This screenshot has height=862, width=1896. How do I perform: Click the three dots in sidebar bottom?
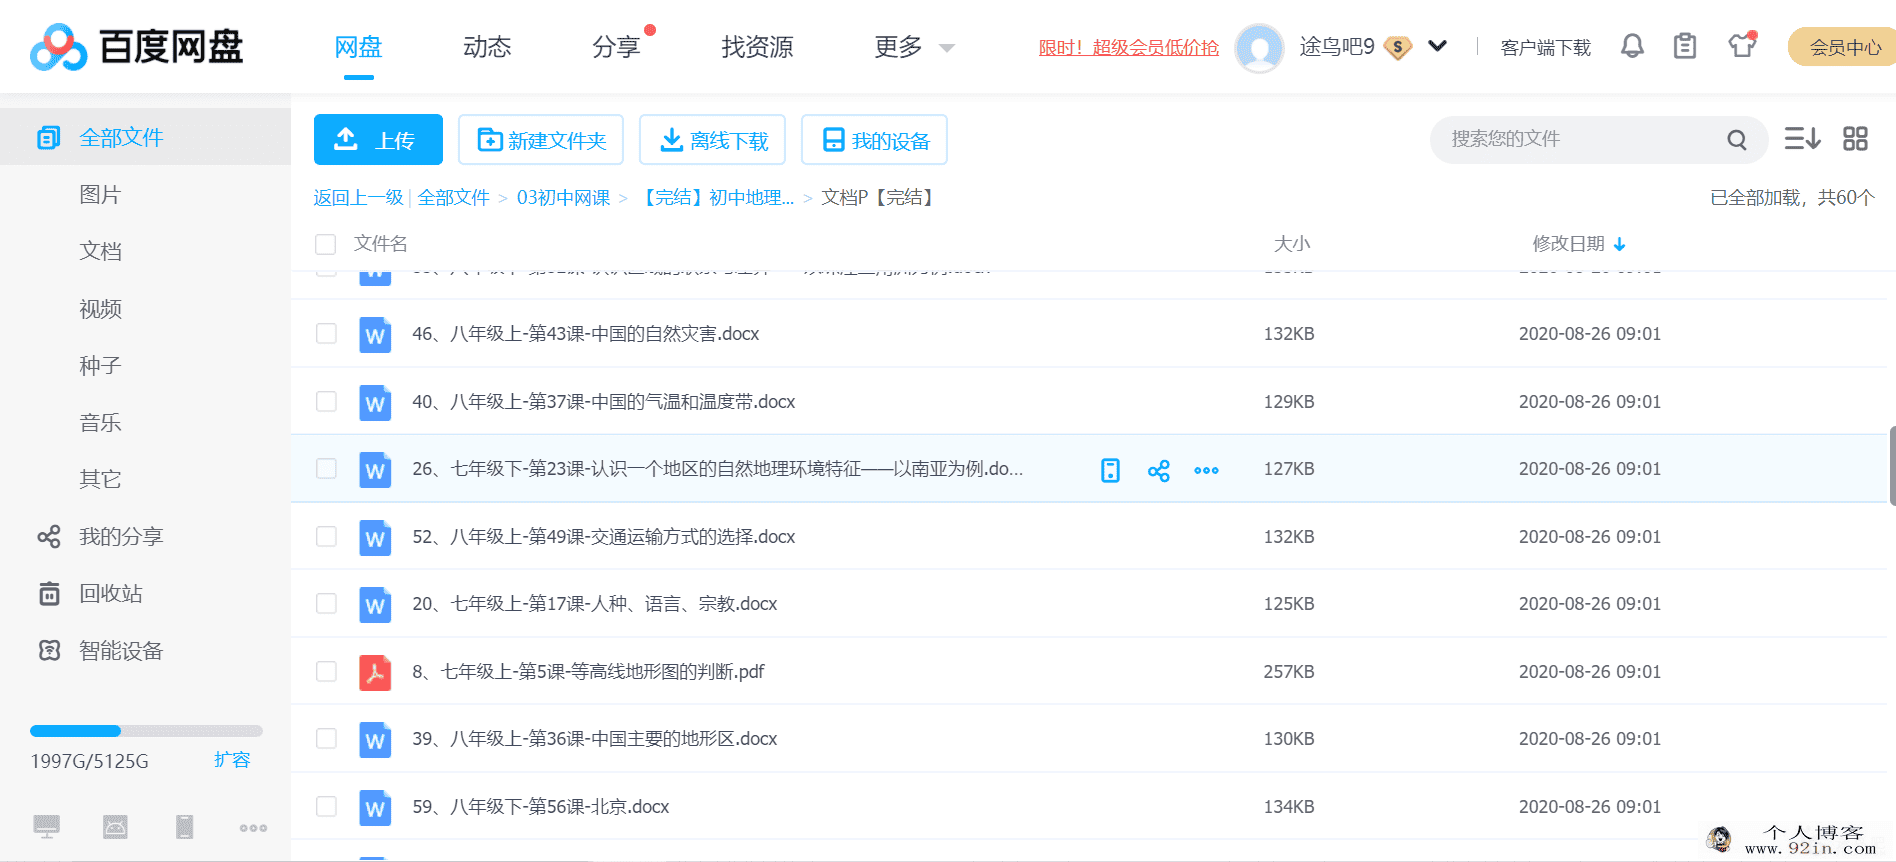click(253, 828)
